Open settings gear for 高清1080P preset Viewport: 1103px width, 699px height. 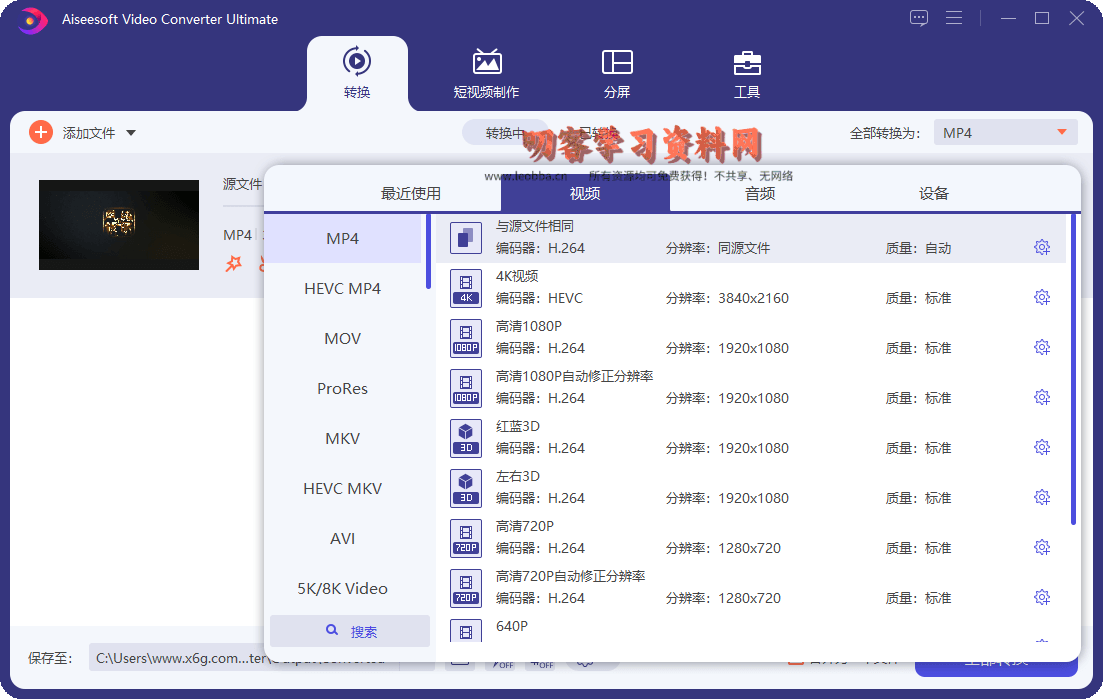tap(1041, 347)
